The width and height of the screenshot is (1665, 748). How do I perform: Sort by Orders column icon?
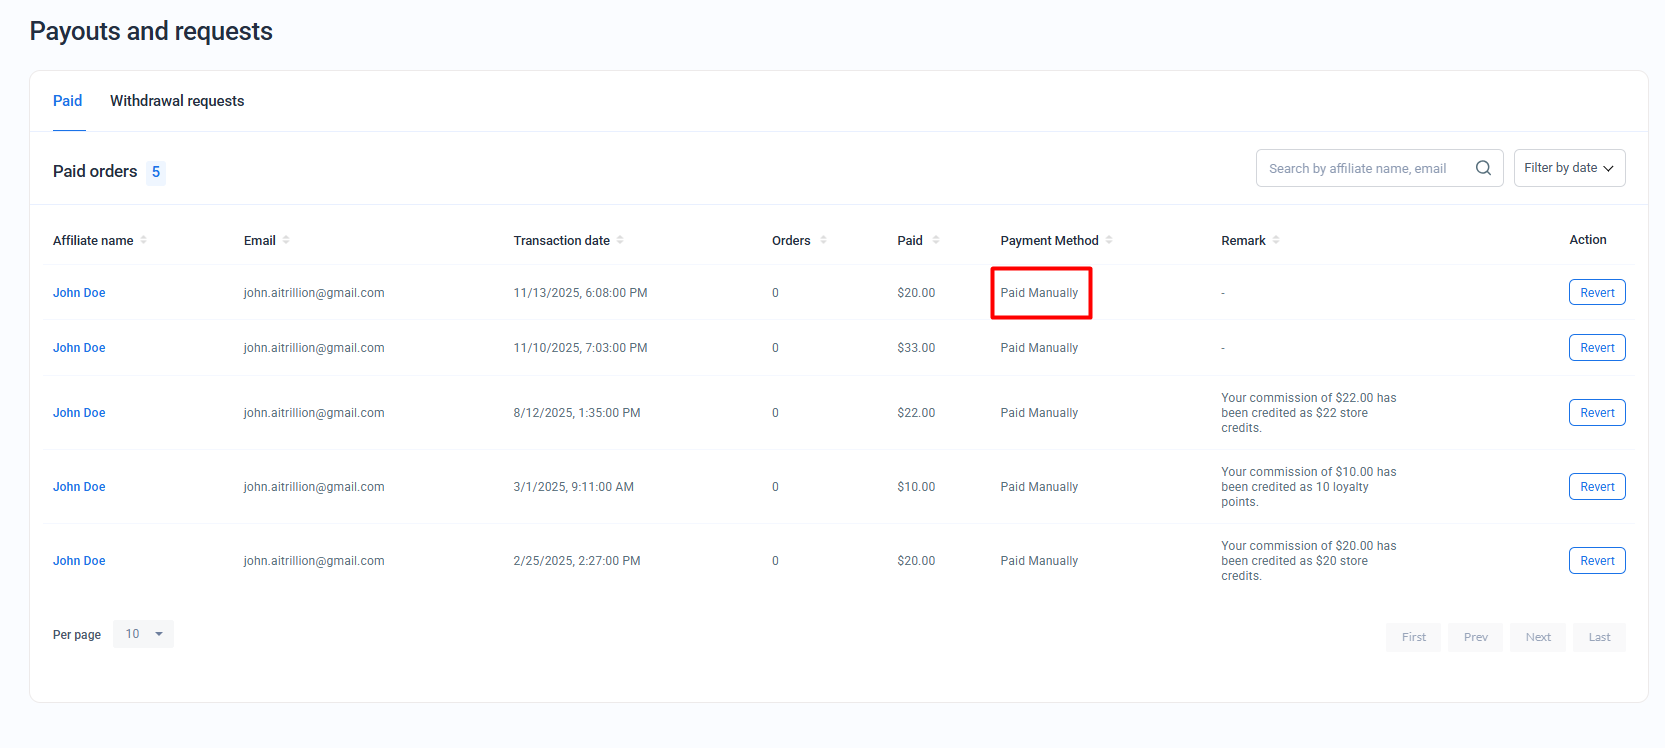[823, 240]
